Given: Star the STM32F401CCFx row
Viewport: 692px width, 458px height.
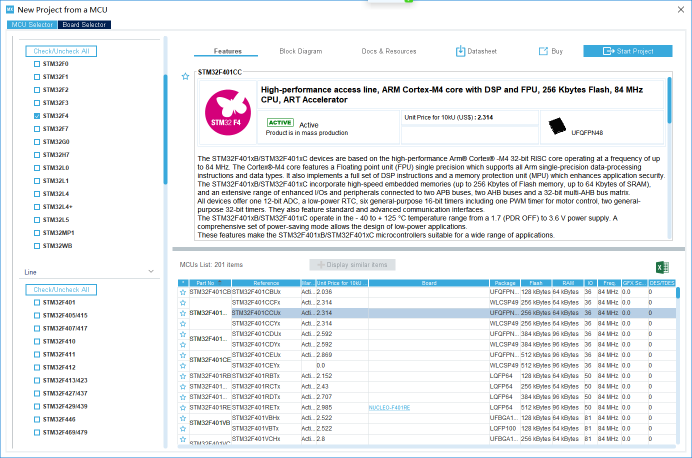Looking at the screenshot, I should tap(183, 303).
